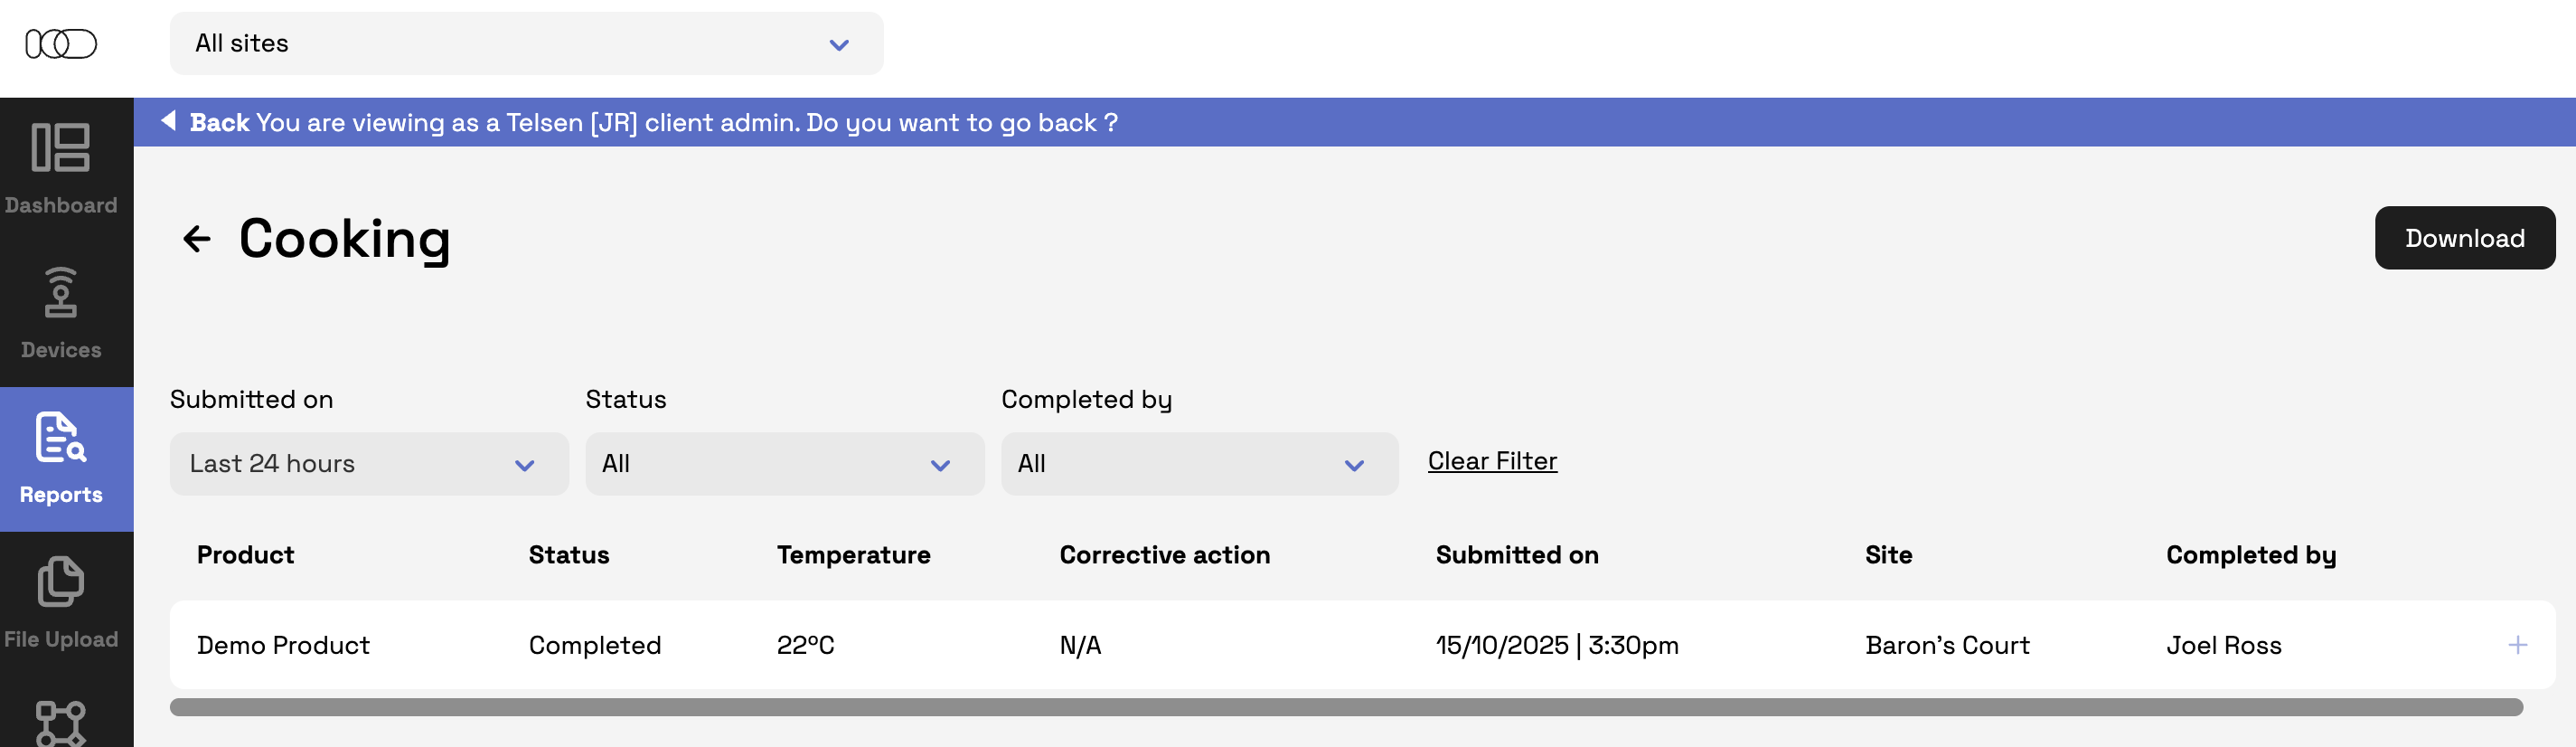This screenshot has height=747, width=2576.
Task: Open the Completed by filter dropdown
Action: click(x=1199, y=464)
